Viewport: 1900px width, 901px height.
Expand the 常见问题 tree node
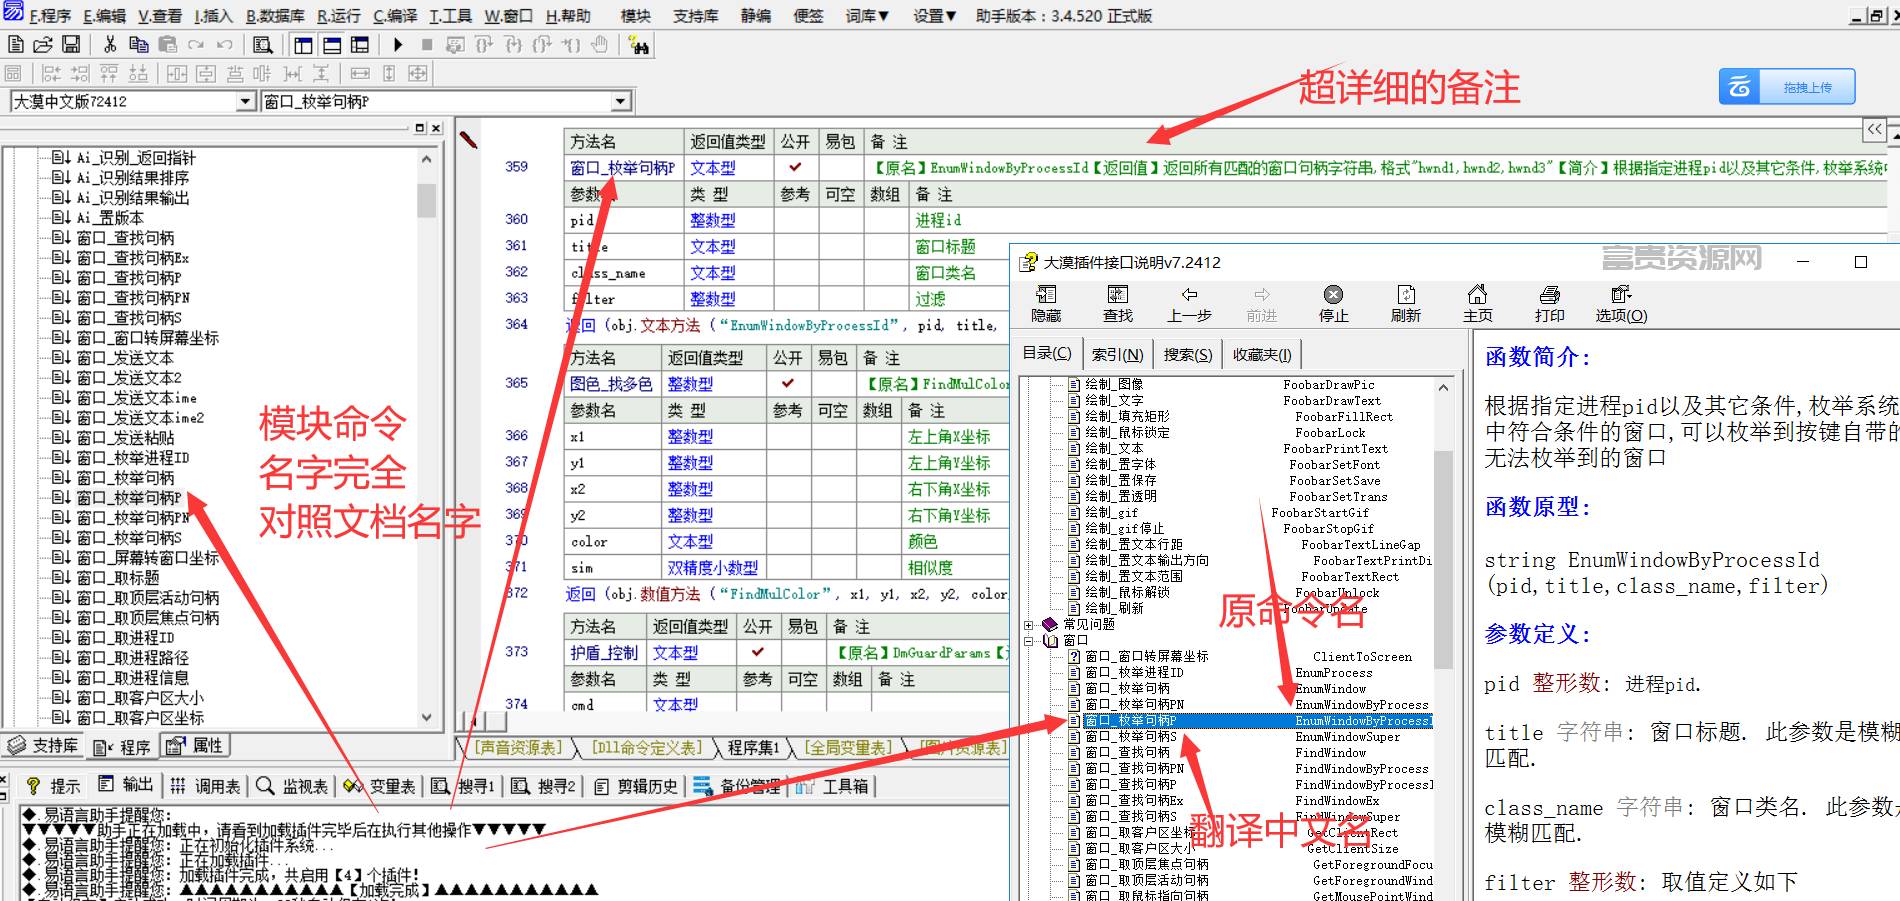[1028, 625]
